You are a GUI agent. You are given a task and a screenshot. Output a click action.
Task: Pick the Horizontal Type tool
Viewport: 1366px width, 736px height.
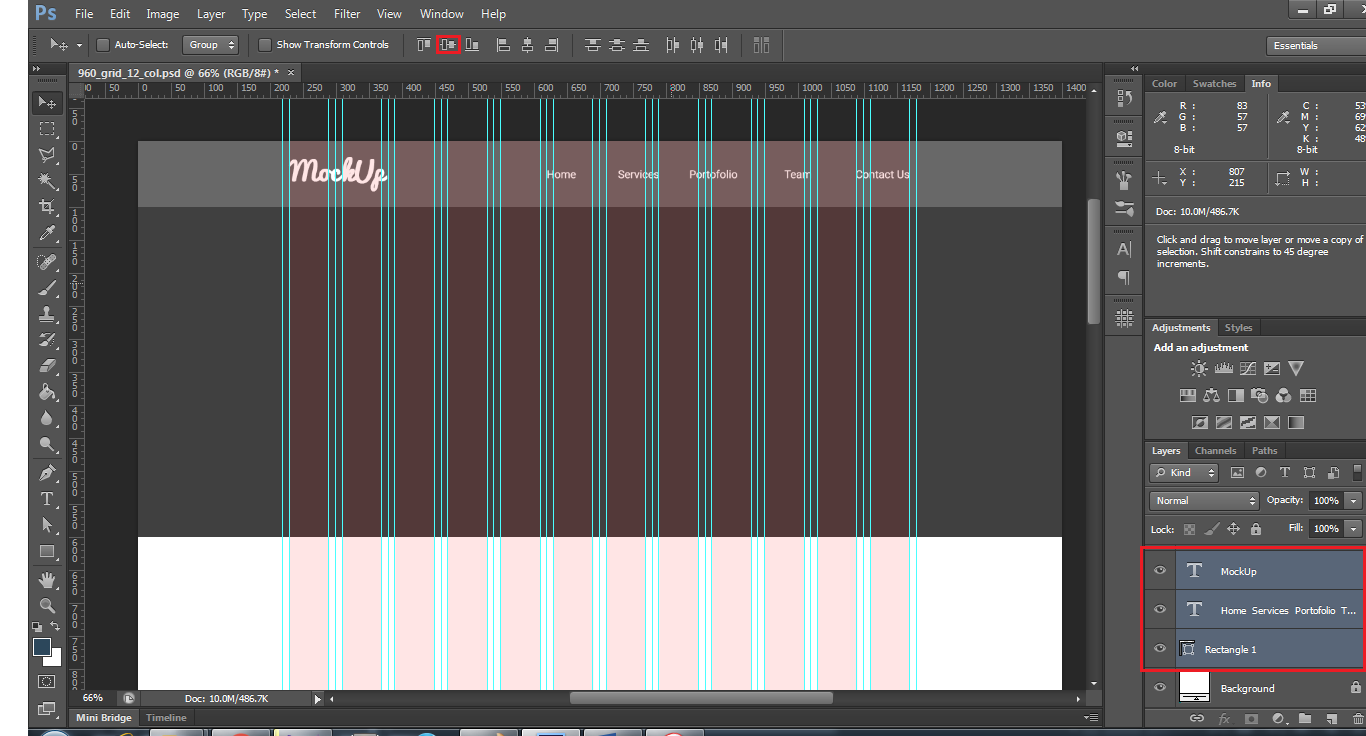47,498
